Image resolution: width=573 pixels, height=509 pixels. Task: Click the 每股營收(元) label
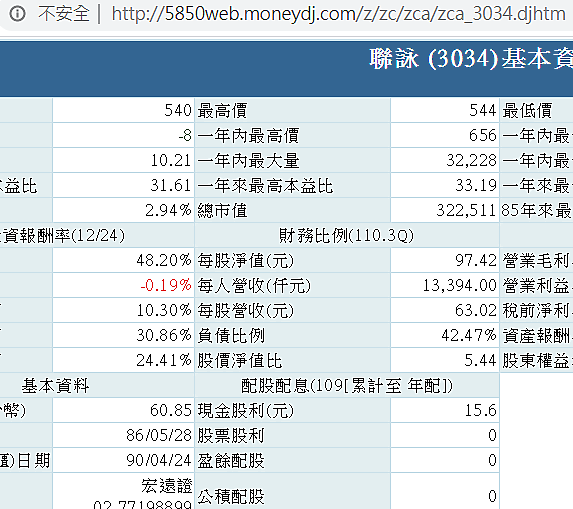tap(246, 311)
